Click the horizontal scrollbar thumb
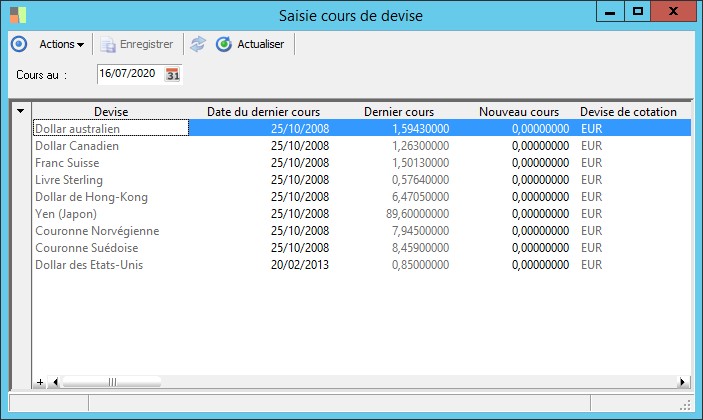703x420 pixels. (110, 382)
